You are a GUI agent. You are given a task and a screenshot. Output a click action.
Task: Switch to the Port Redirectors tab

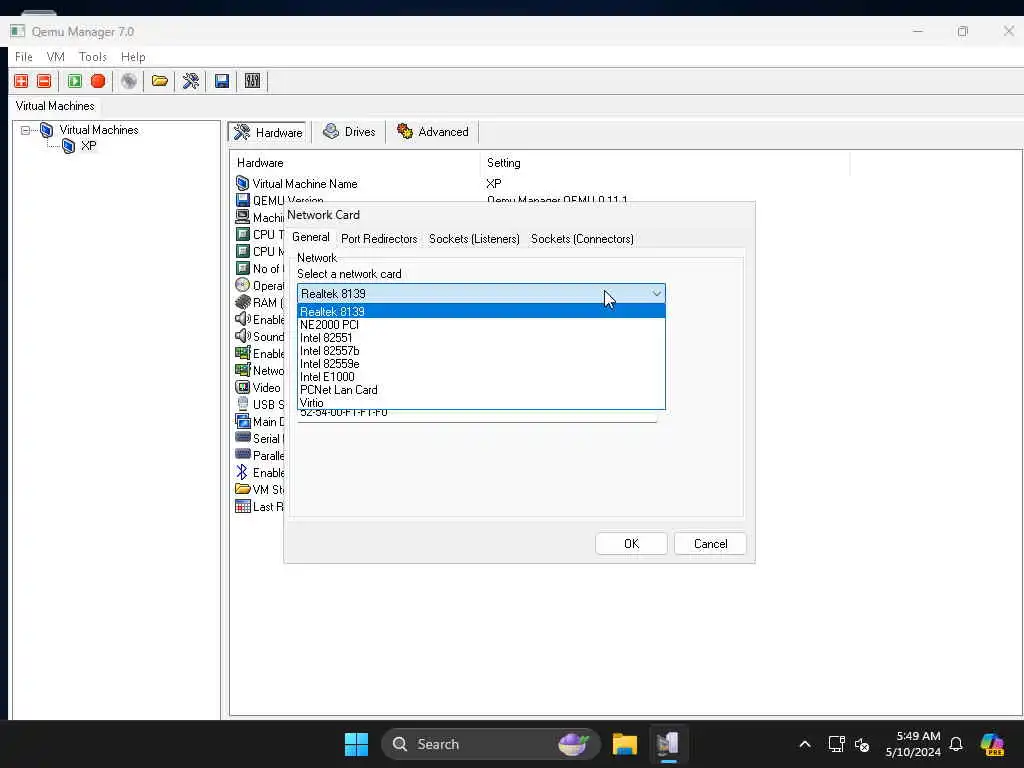coord(379,239)
